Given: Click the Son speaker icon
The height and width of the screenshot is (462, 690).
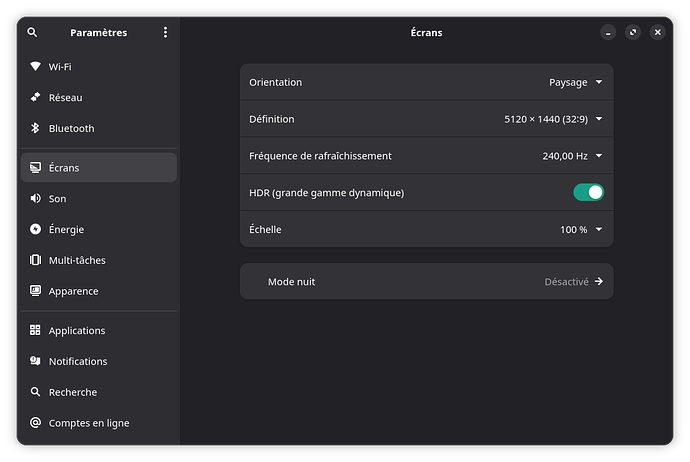Looking at the screenshot, I should click(35, 198).
